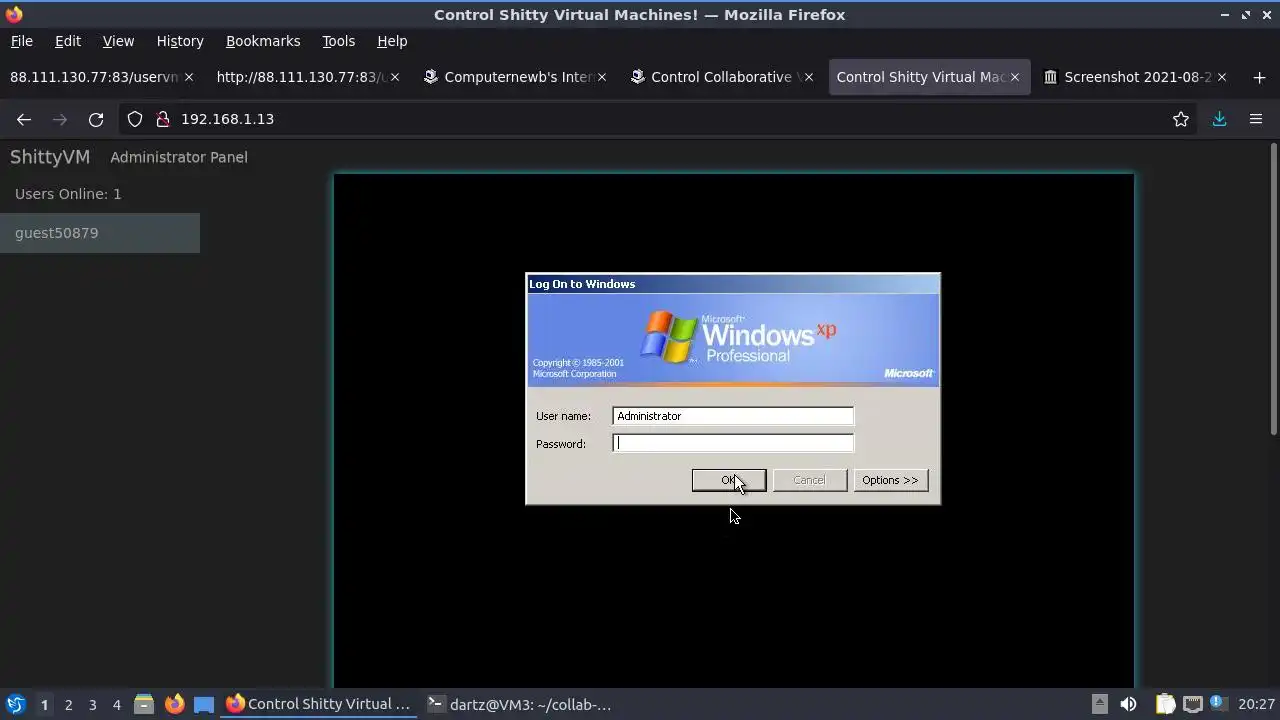
Task: Click the OK button in logon dialog
Action: click(x=729, y=480)
